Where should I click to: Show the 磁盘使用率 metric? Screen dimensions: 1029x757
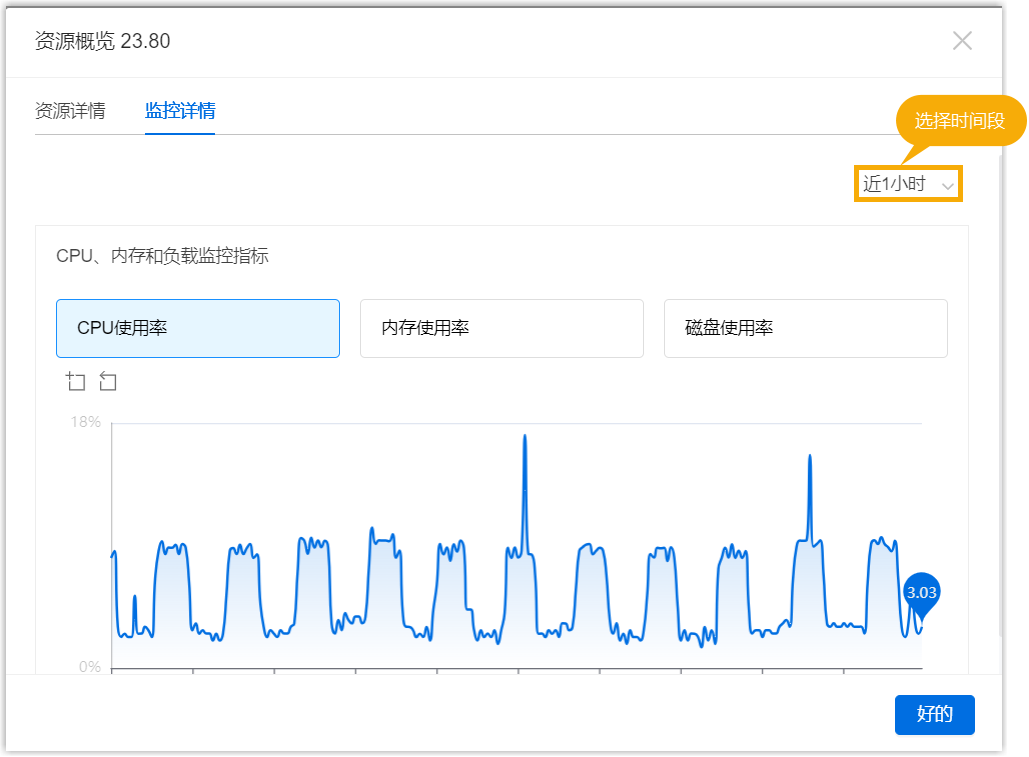click(x=806, y=328)
